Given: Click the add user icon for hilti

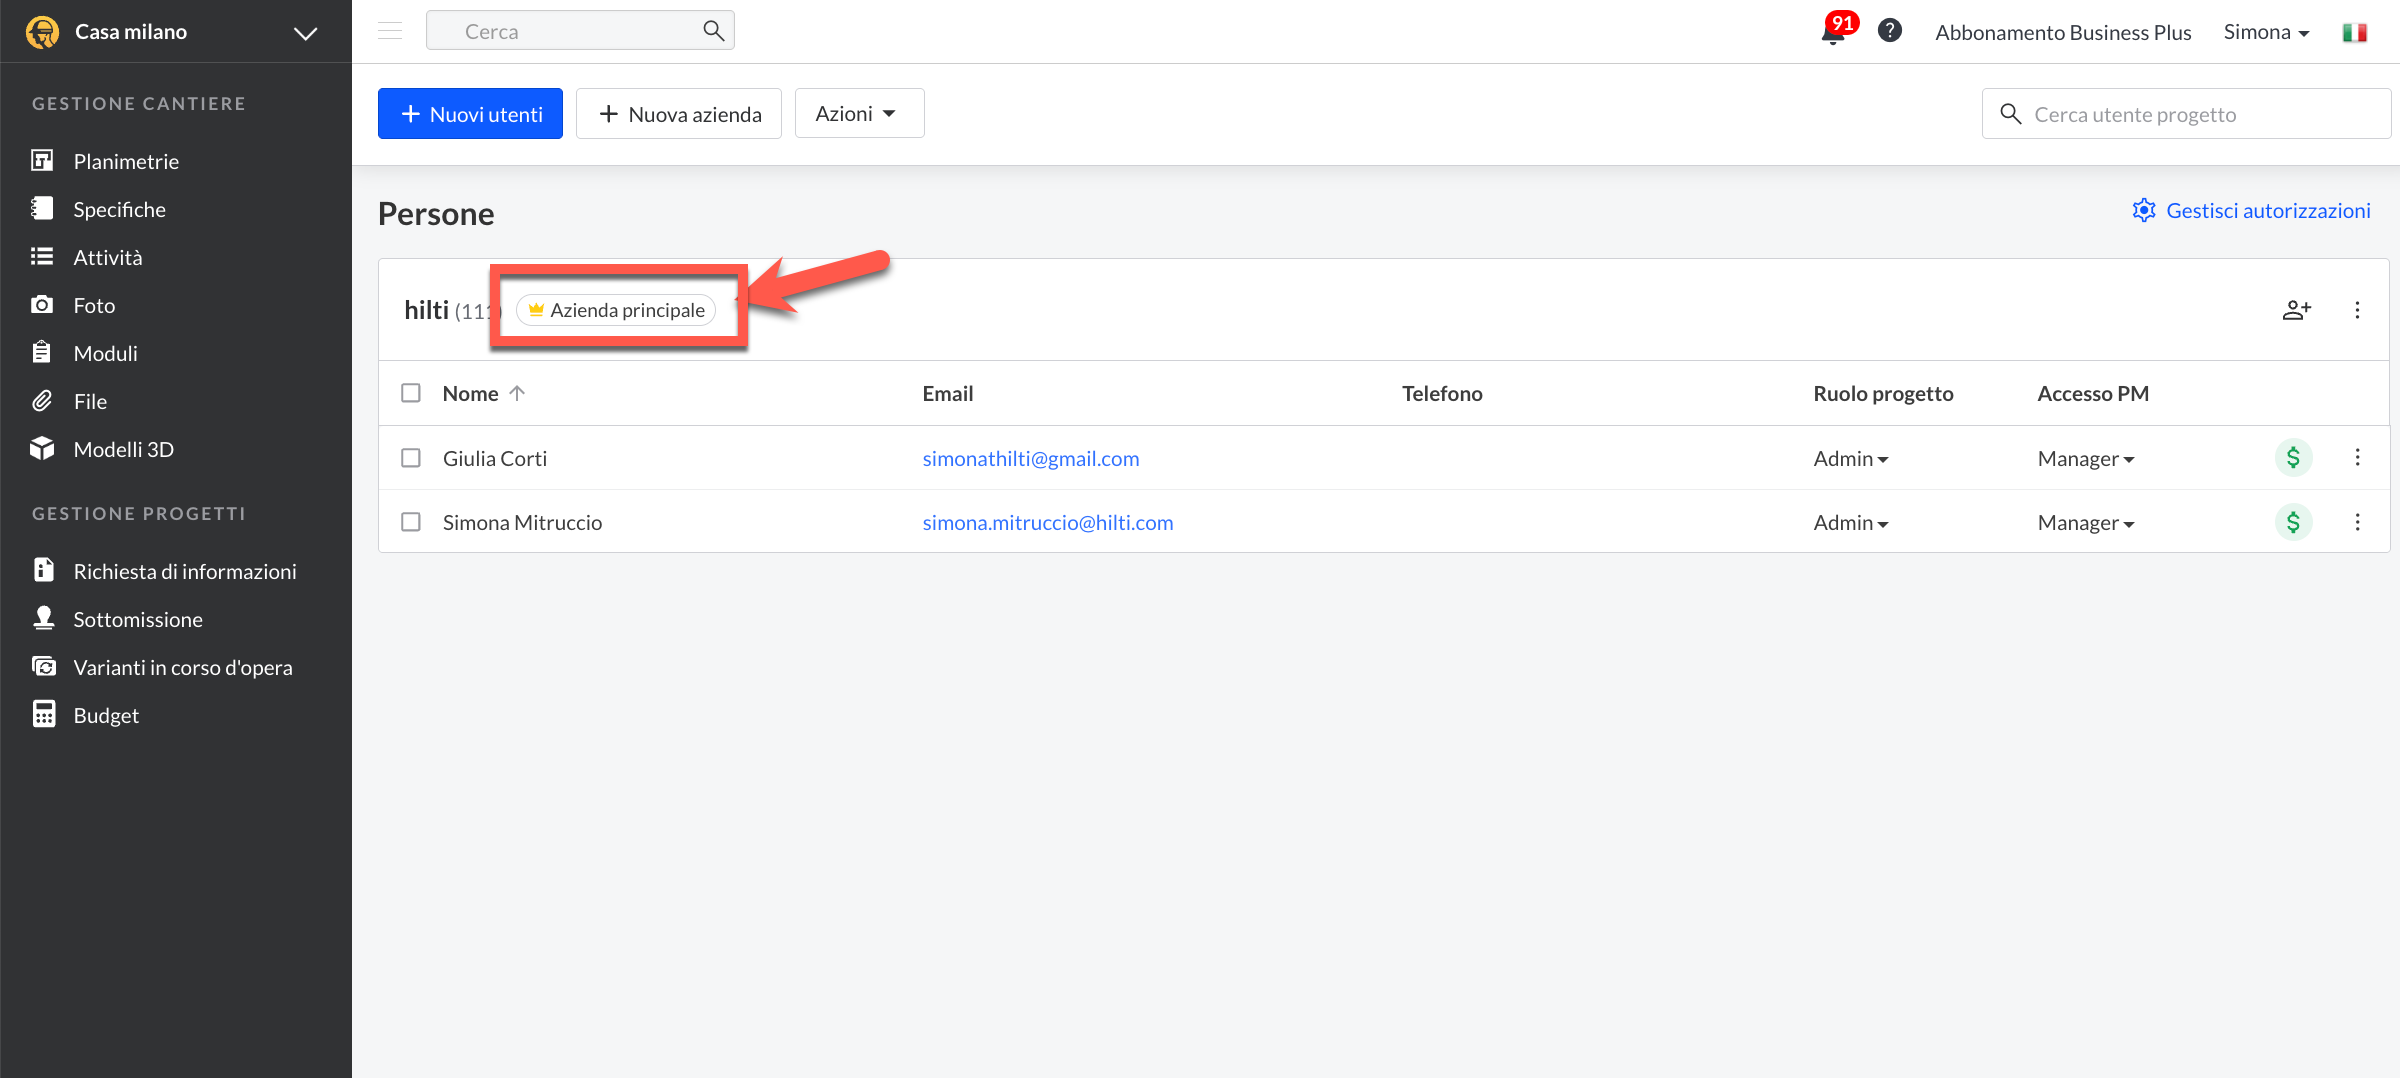Looking at the screenshot, I should coord(2296,310).
